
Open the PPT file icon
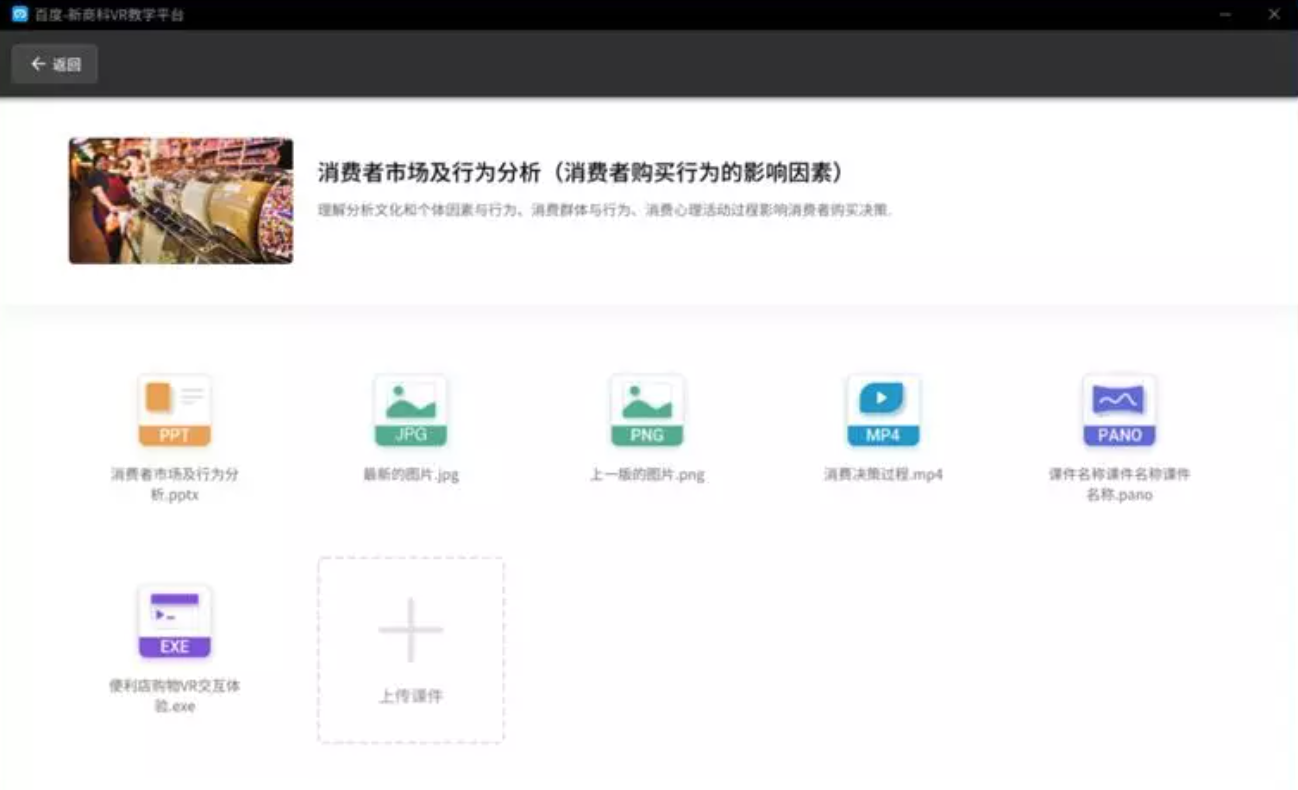click(175, 410)
